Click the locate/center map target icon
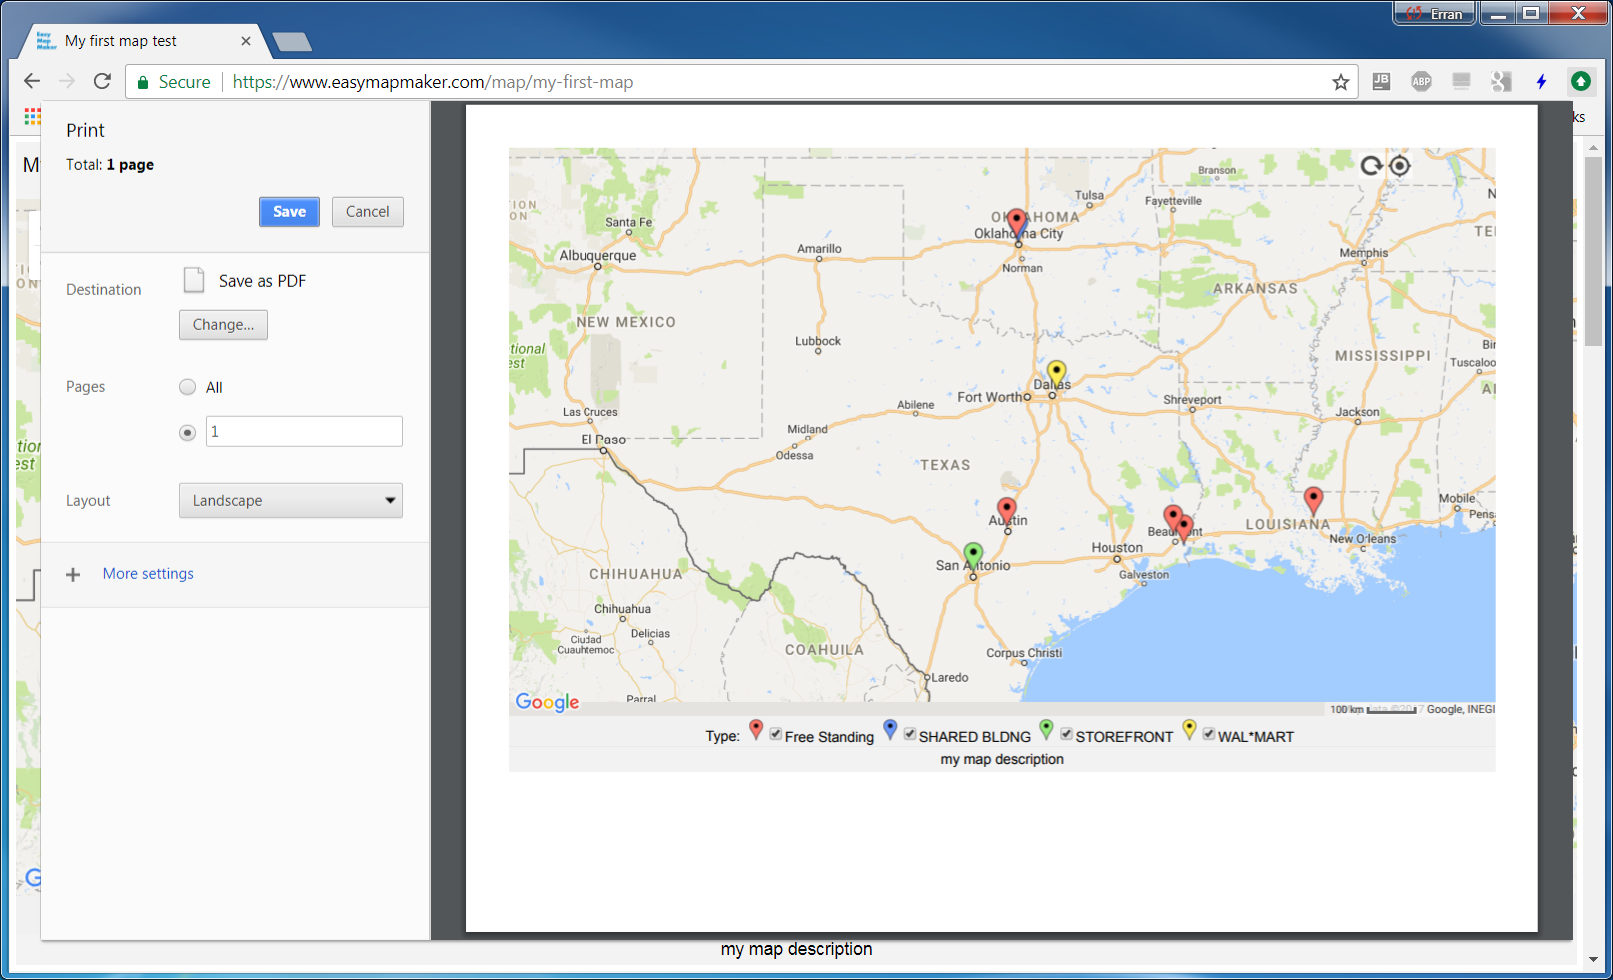 1399,166
